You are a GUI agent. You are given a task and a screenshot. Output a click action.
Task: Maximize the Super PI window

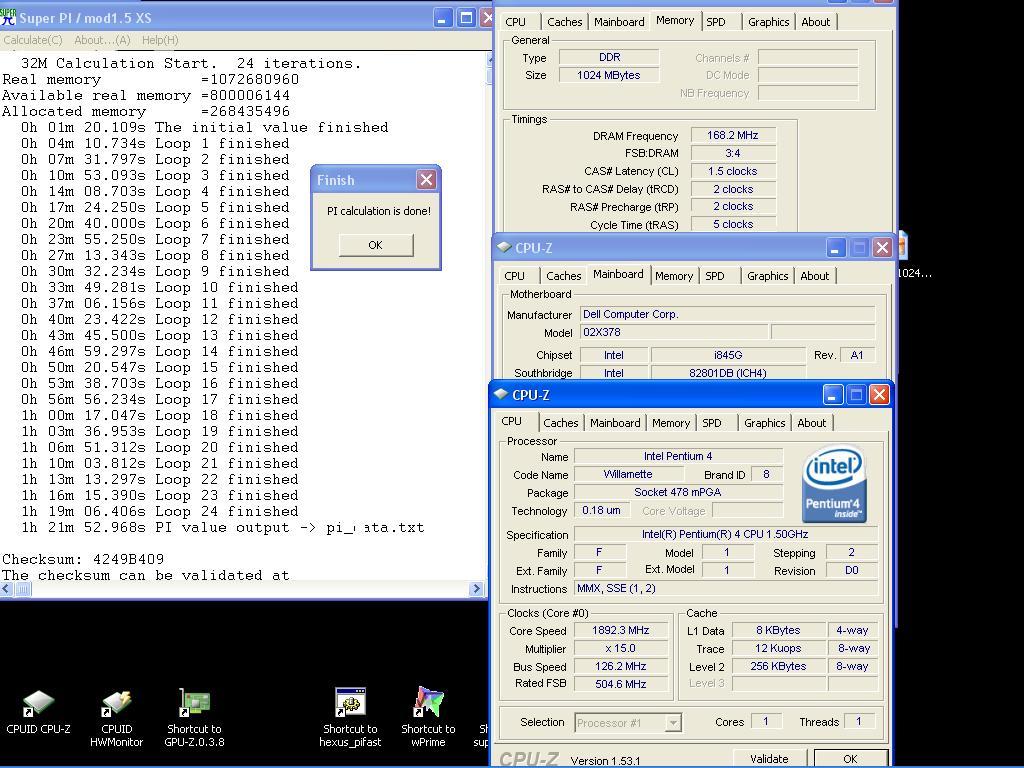click(x=466, y=18)
